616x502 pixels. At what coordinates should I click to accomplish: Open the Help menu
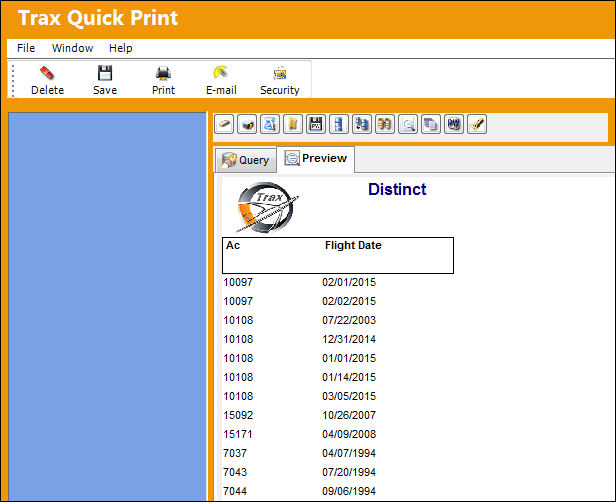click(x=121, y=48)
